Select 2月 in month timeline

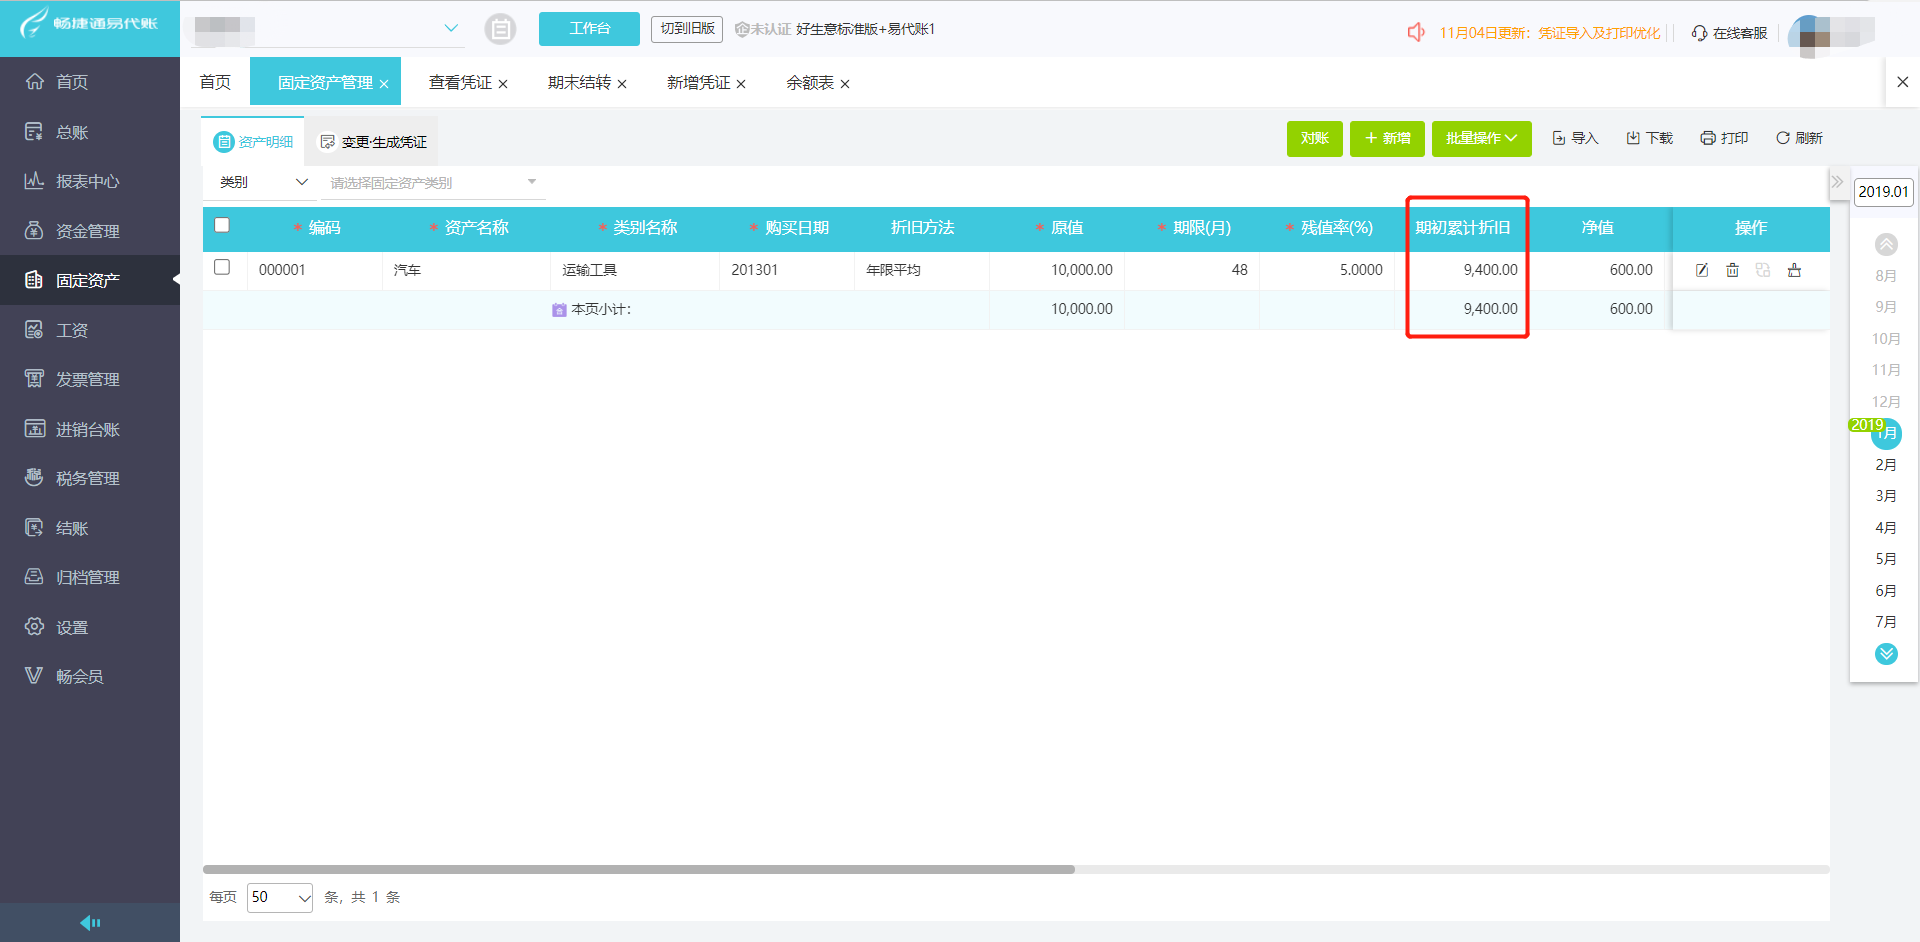(1886, 465)
